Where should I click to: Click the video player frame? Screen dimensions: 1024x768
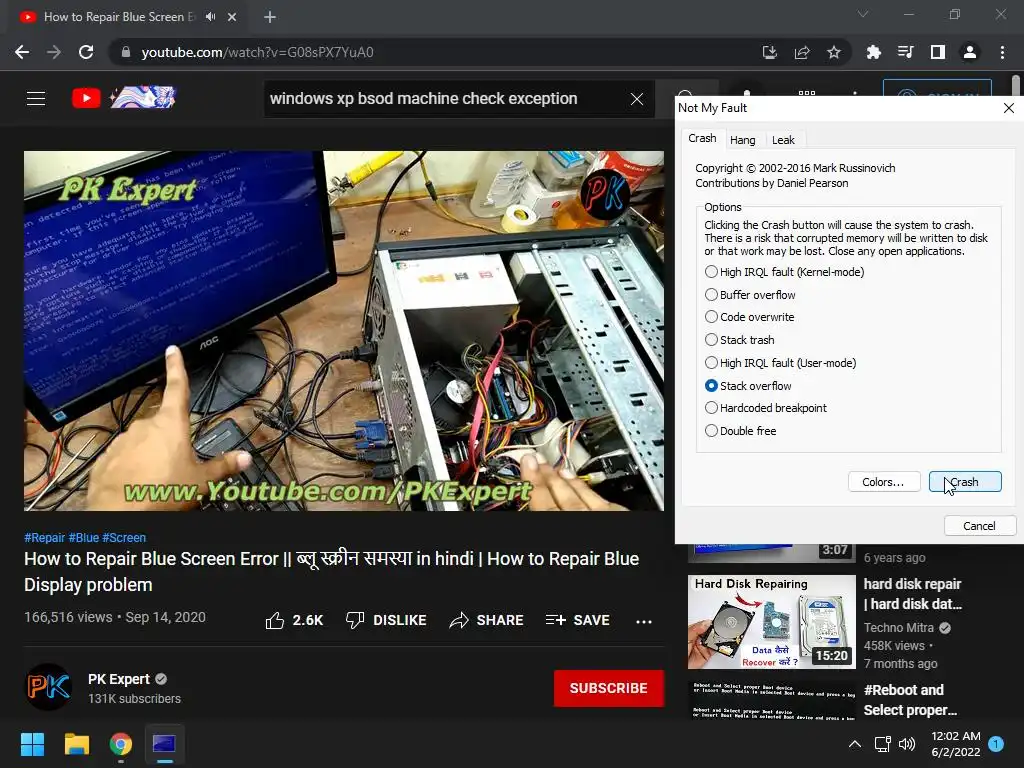coord(344,331)
